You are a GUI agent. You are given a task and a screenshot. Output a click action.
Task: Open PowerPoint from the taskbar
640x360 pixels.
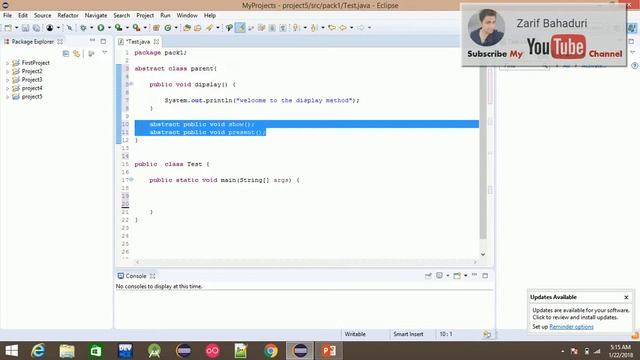pyautogui.click(x=329, y=351)
